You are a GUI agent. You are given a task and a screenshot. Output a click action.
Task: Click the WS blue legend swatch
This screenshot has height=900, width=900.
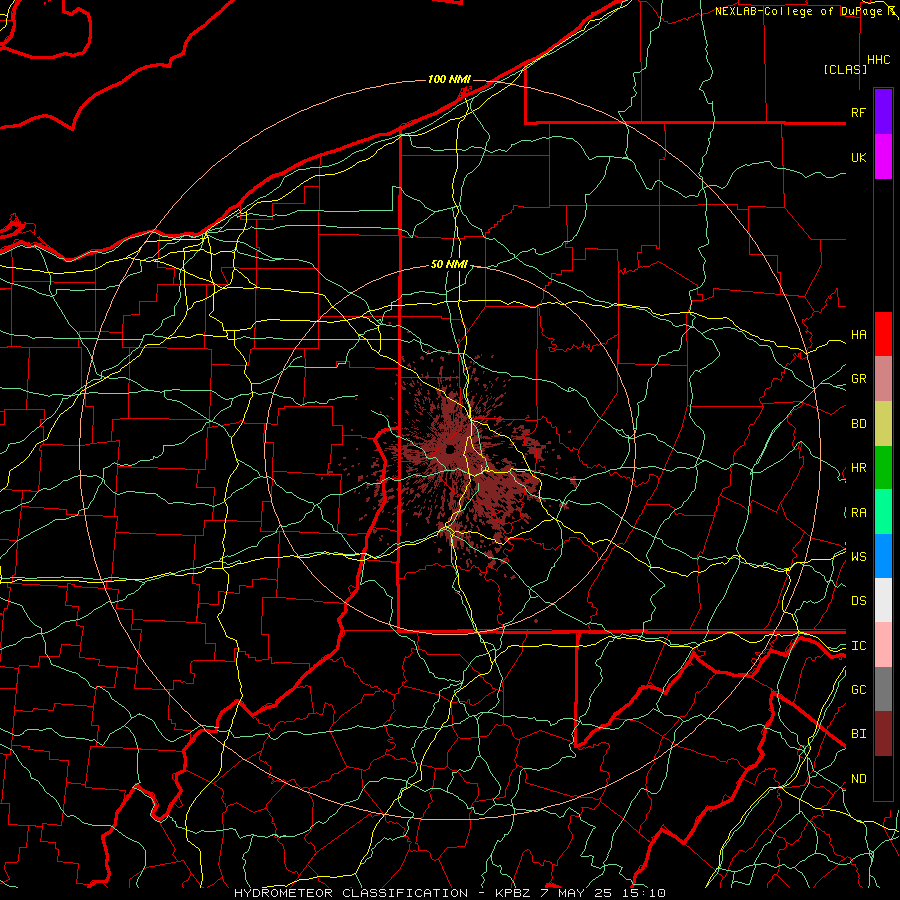pos(883,556)
